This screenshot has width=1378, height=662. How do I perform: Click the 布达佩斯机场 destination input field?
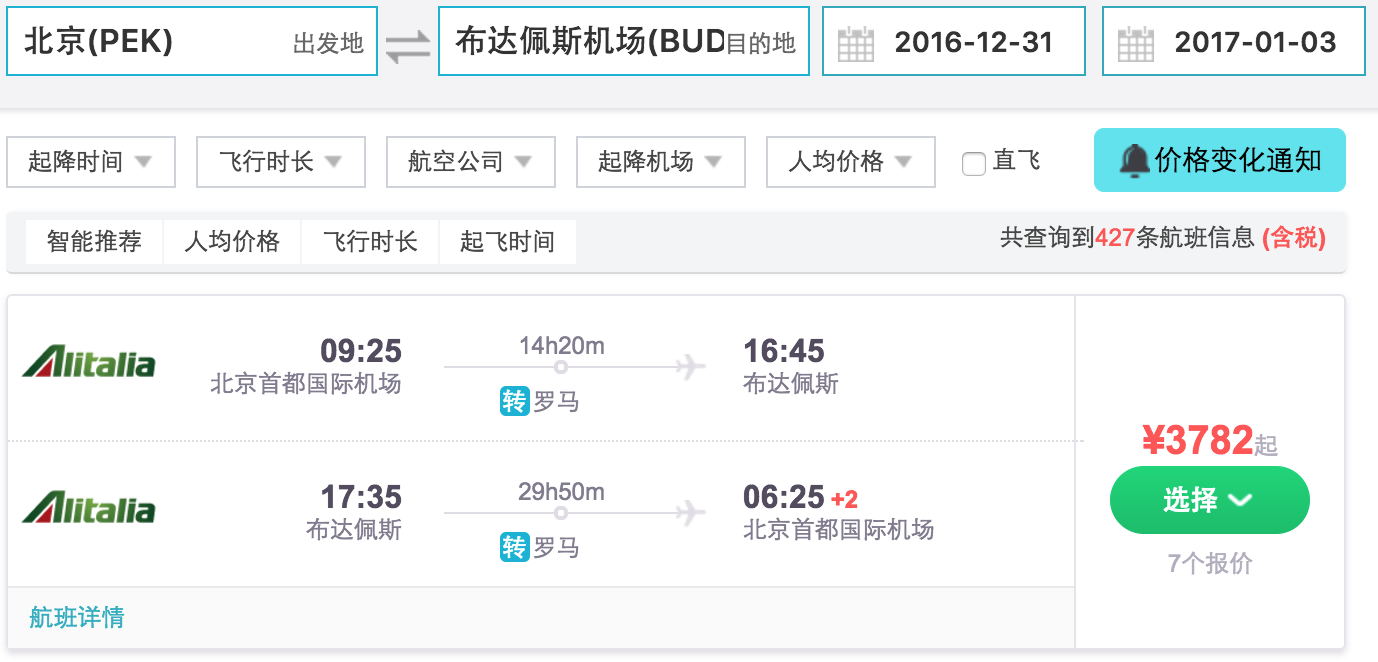coord(624,41)
